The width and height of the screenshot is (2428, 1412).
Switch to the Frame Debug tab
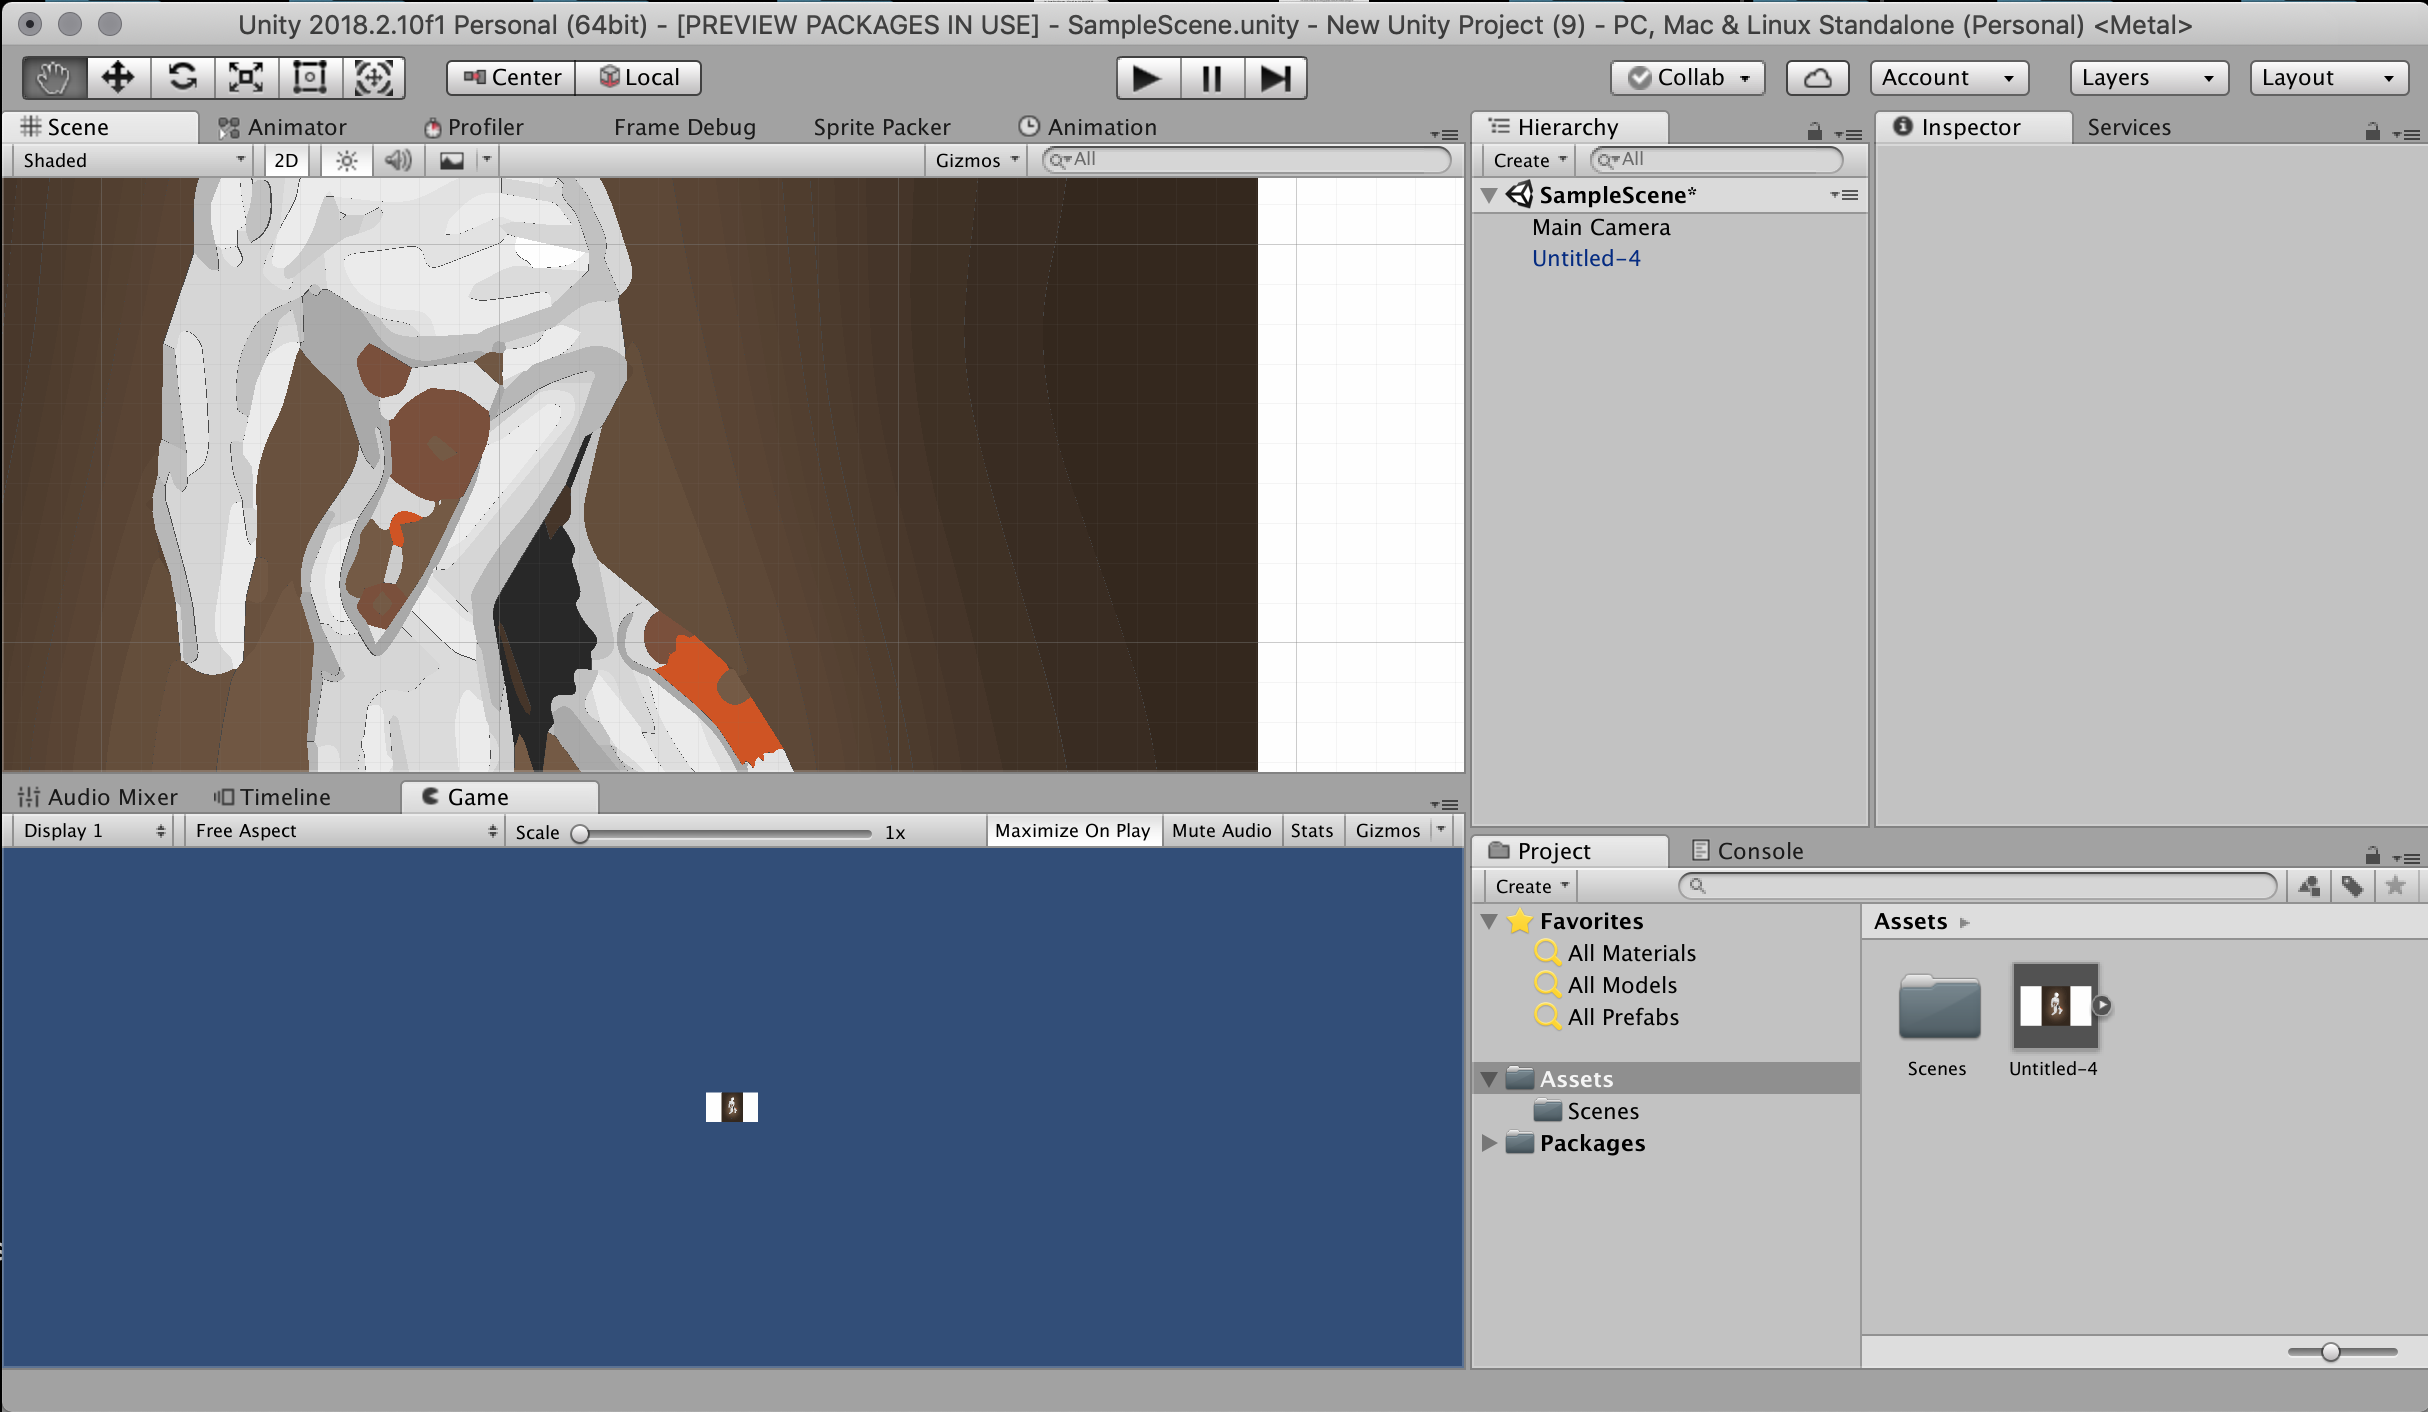coord(684,127)
